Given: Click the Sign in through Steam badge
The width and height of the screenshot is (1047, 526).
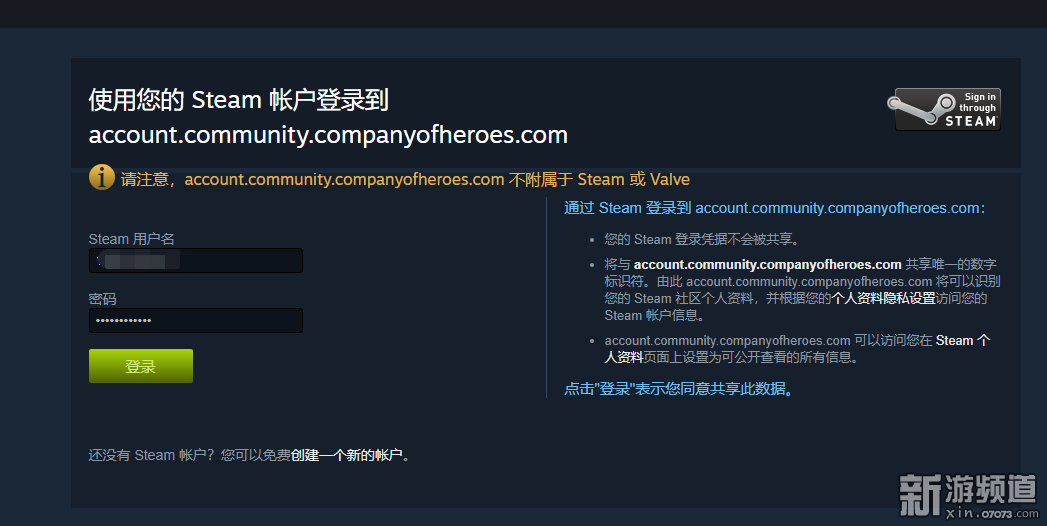Looking at the screenshot, I should [x=947, y=110].
